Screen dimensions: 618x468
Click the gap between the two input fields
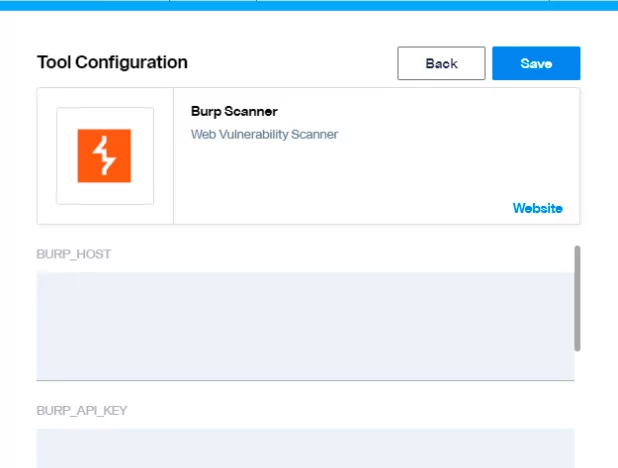(x=305, y=394)
